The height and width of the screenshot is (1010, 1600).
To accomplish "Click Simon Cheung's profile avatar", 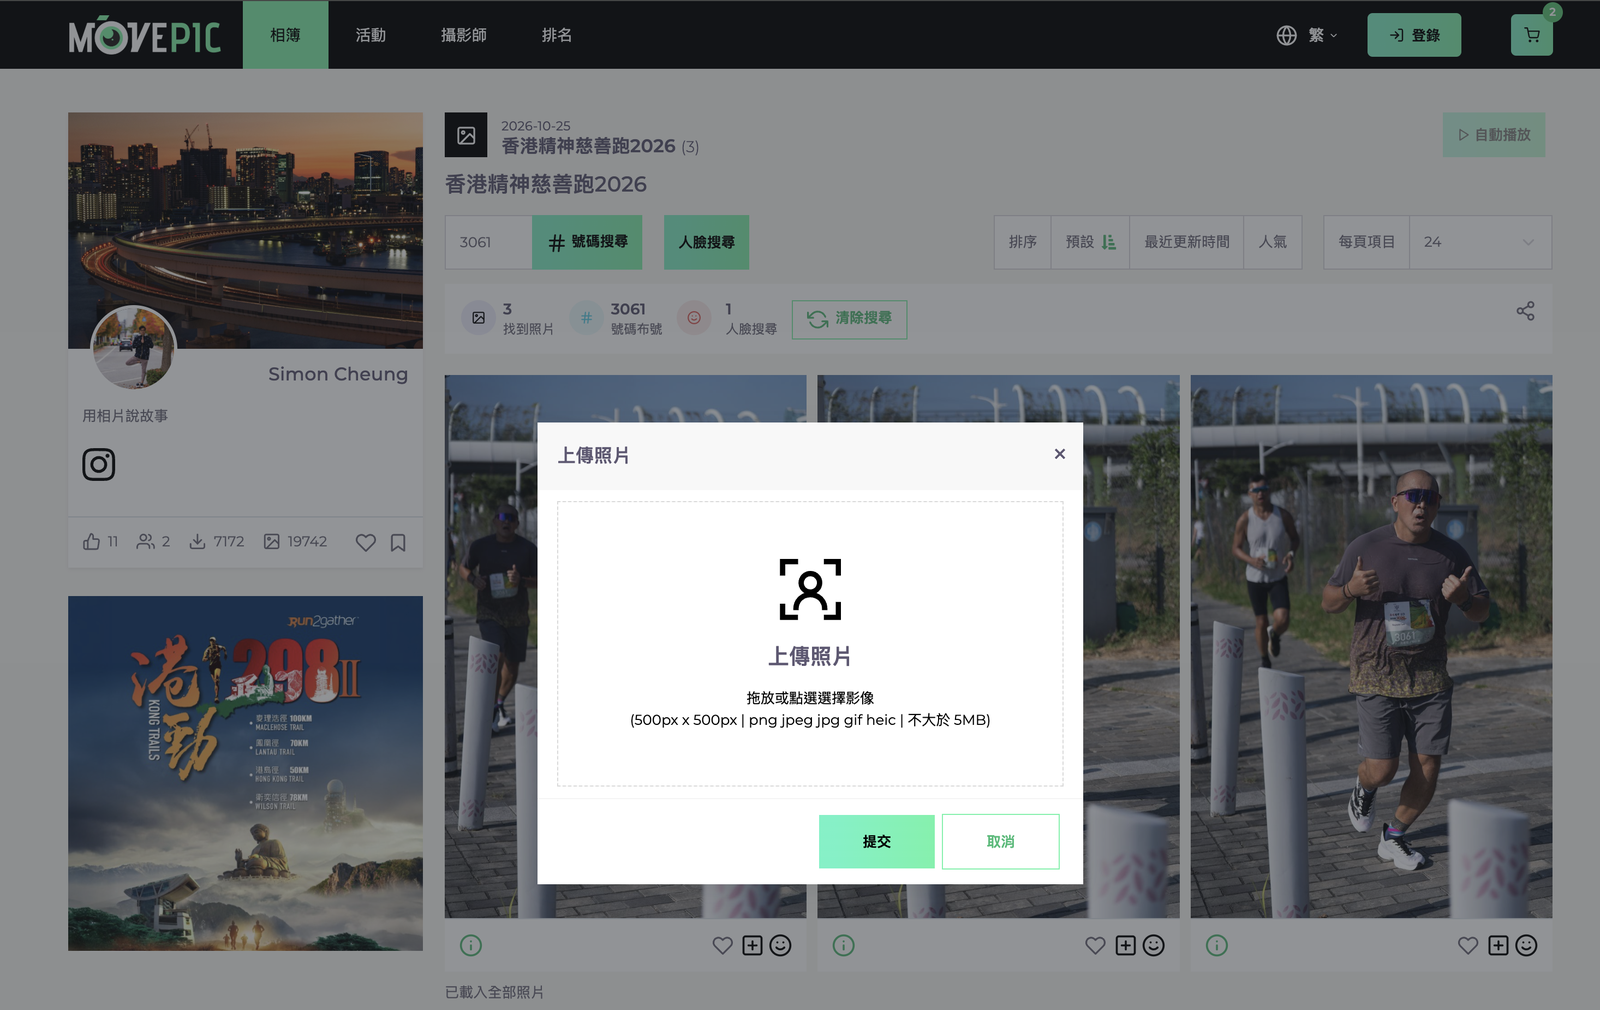I will tap(133, 348).
